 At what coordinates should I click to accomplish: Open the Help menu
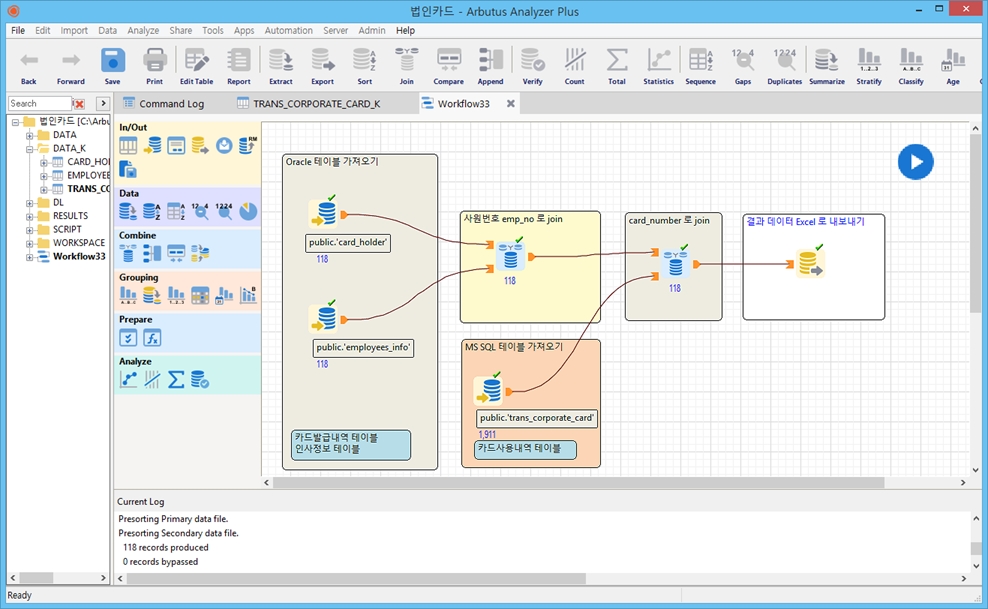coord(405,30)
